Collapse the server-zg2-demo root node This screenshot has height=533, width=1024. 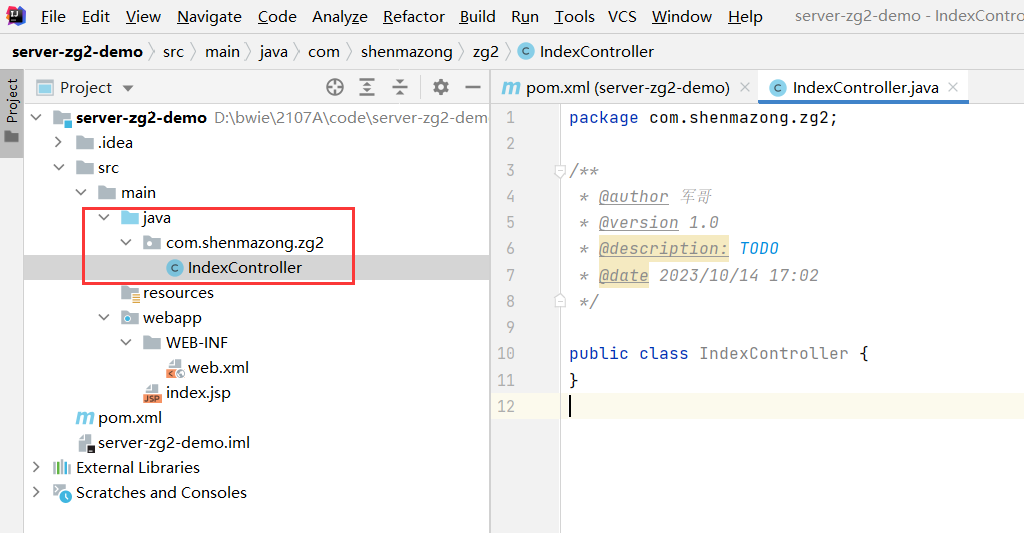(37, 118)
